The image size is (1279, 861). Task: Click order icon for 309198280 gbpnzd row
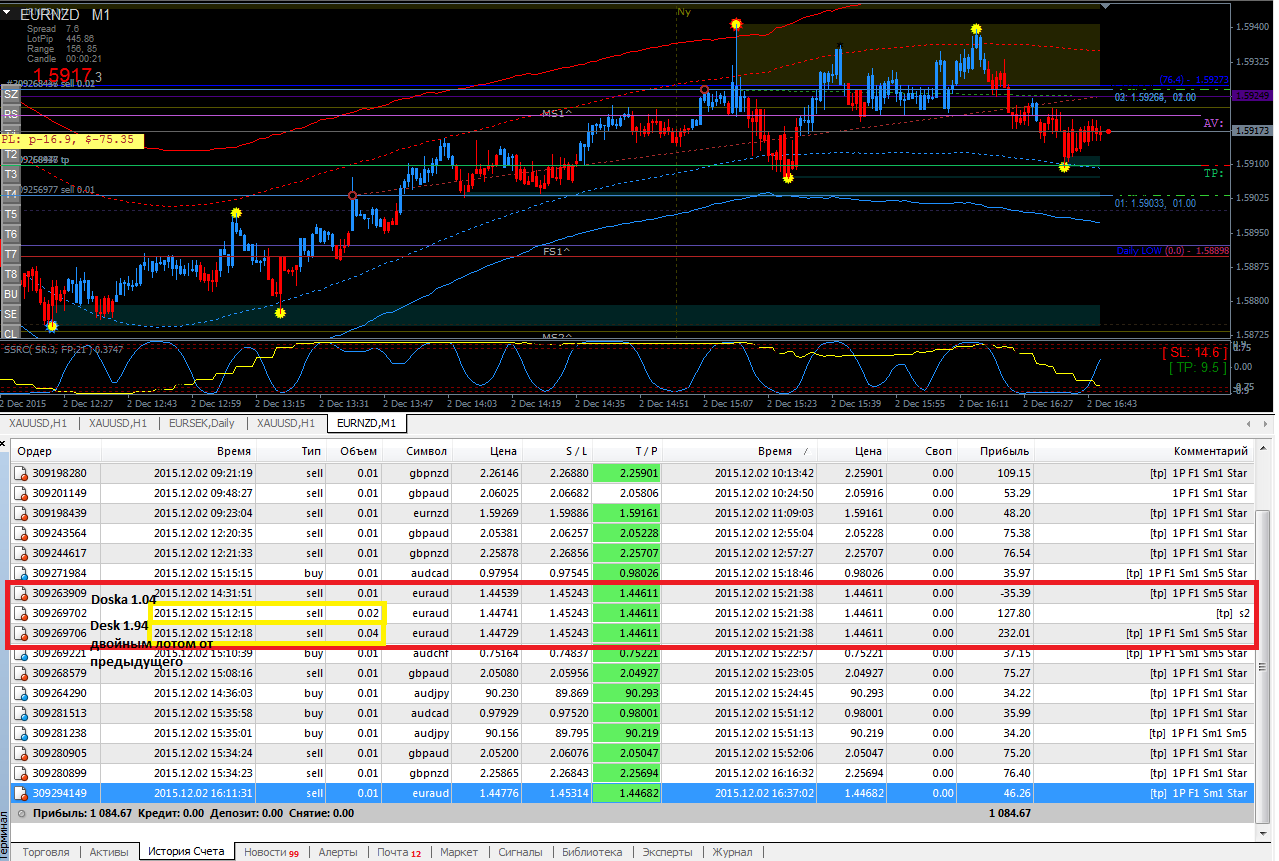[x=21, y=473]
